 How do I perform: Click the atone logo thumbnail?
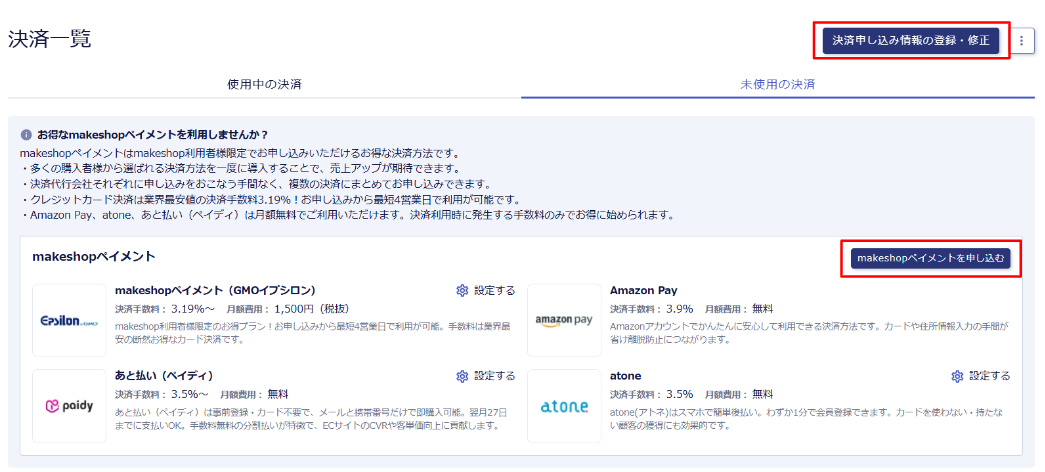(564, 406)
